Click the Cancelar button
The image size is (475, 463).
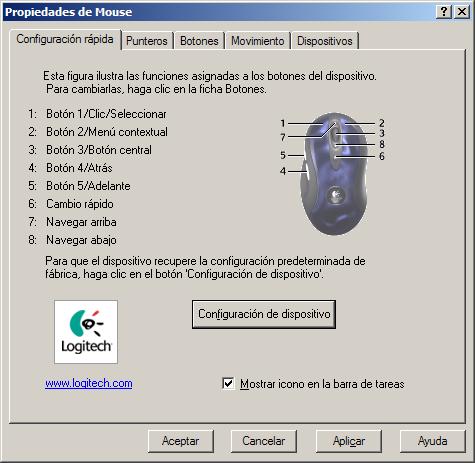pos(263,441)
